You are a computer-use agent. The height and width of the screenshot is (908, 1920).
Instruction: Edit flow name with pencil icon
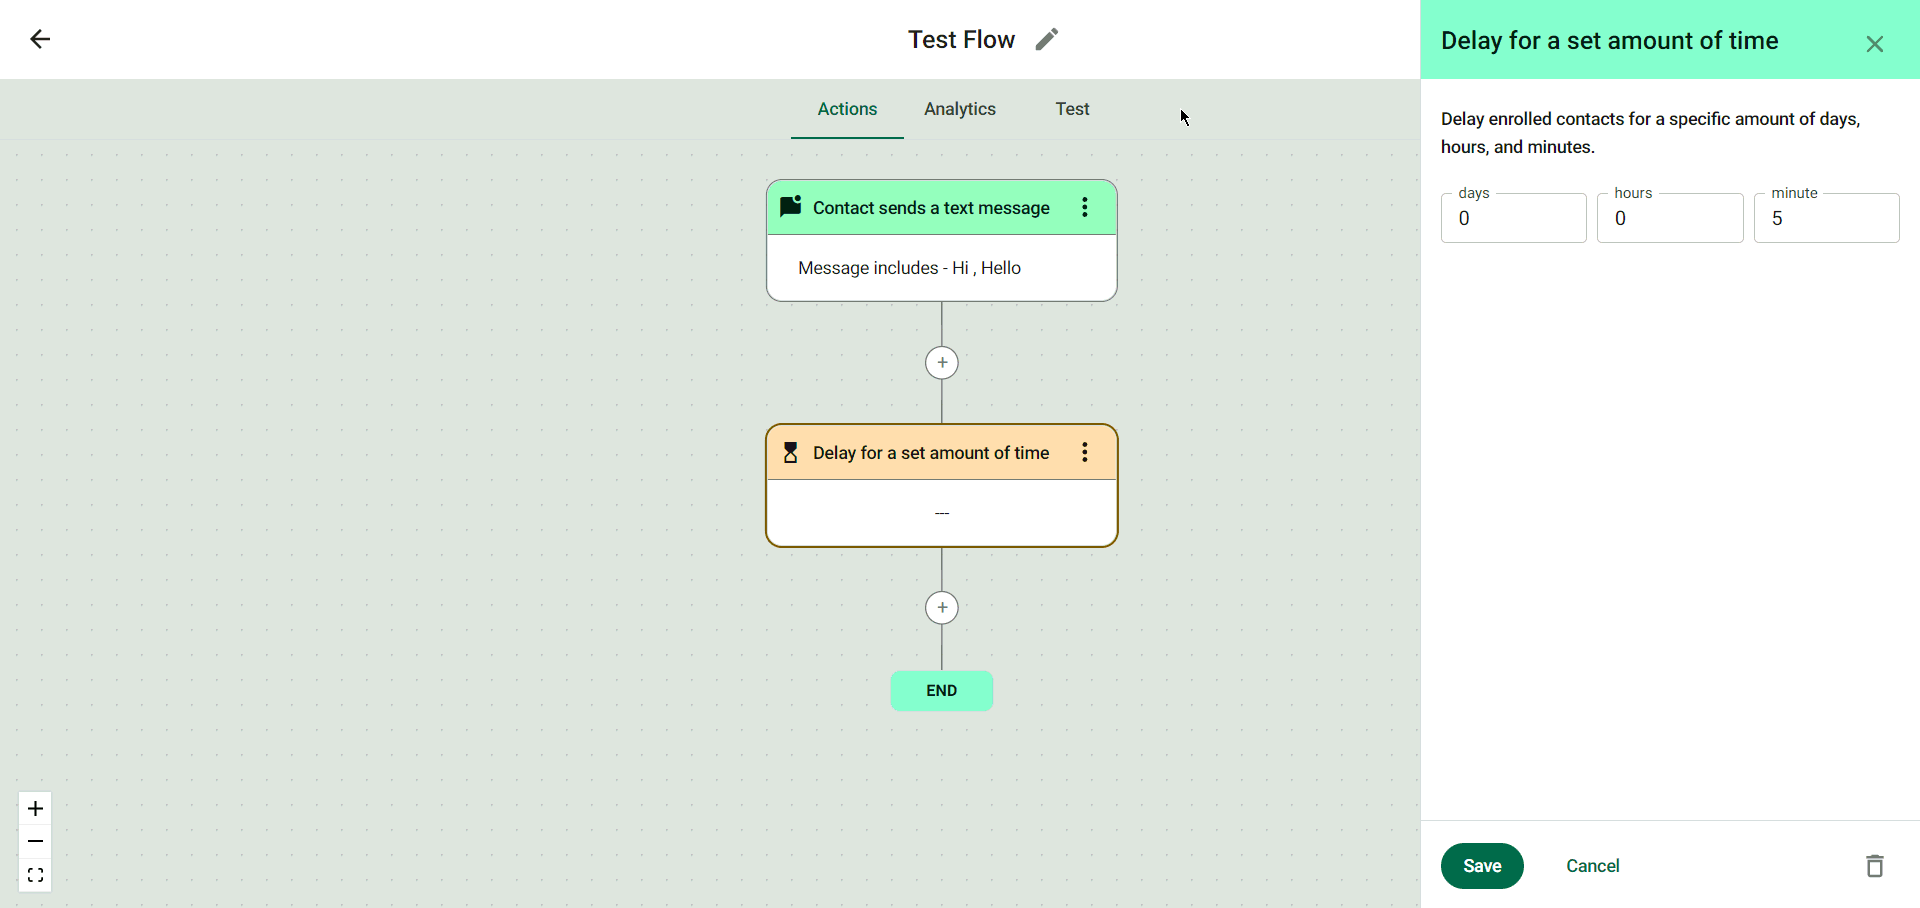tap(1046, 39)
